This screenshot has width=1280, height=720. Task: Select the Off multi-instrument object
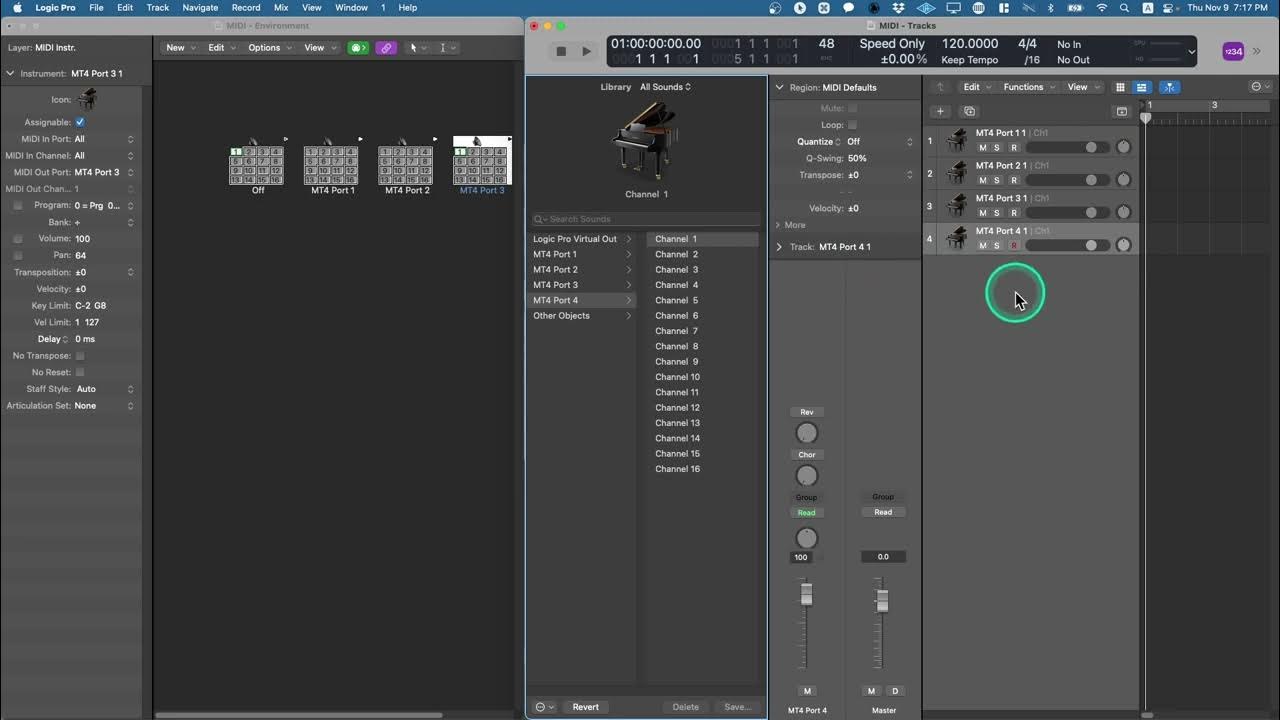(x=258, y=165)
